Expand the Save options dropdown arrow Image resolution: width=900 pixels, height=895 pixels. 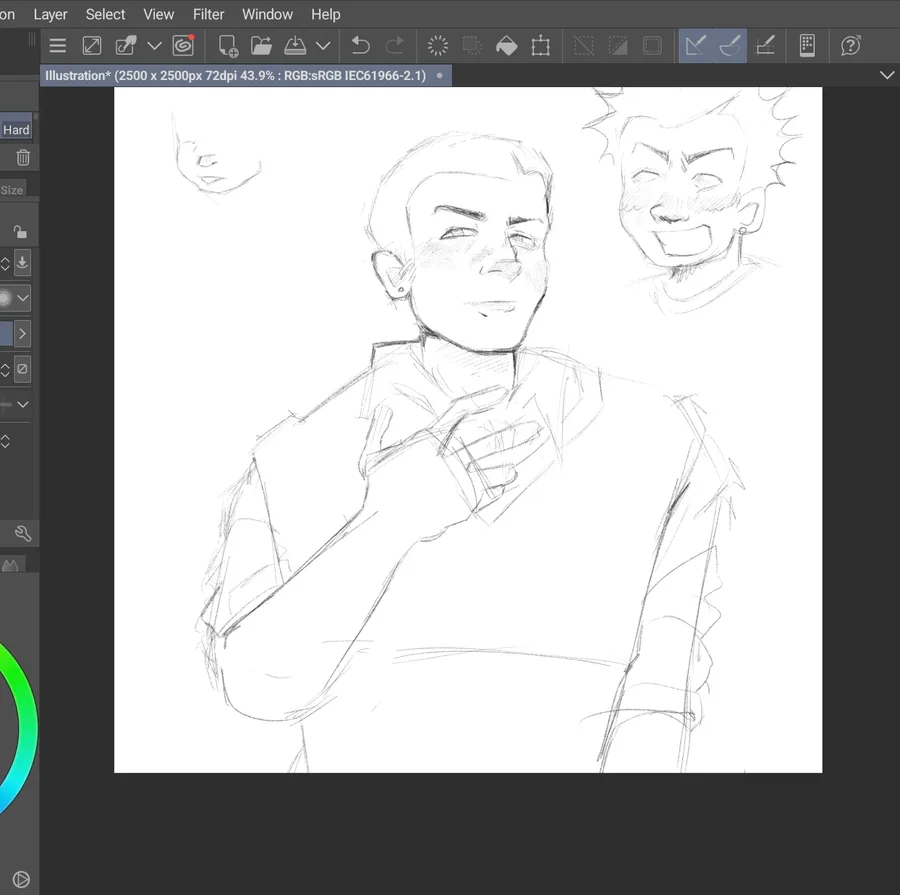(x=323, y=45)
